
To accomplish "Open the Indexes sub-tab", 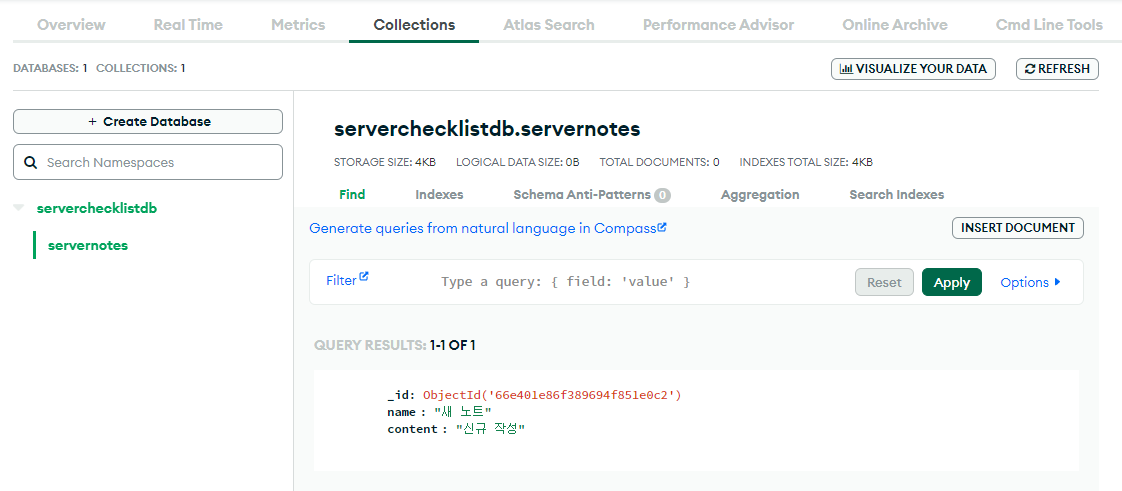I will (x=439, y=195).
